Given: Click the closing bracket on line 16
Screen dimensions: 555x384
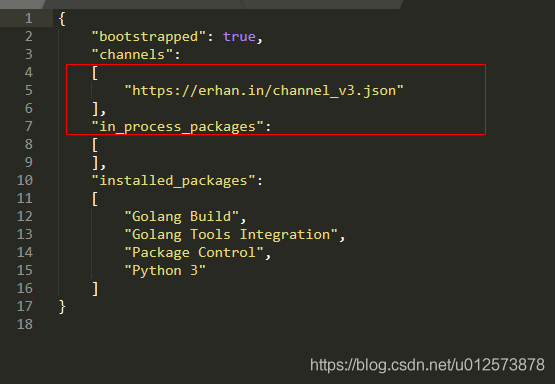Looking at the screenshot, I should (95, 289).
